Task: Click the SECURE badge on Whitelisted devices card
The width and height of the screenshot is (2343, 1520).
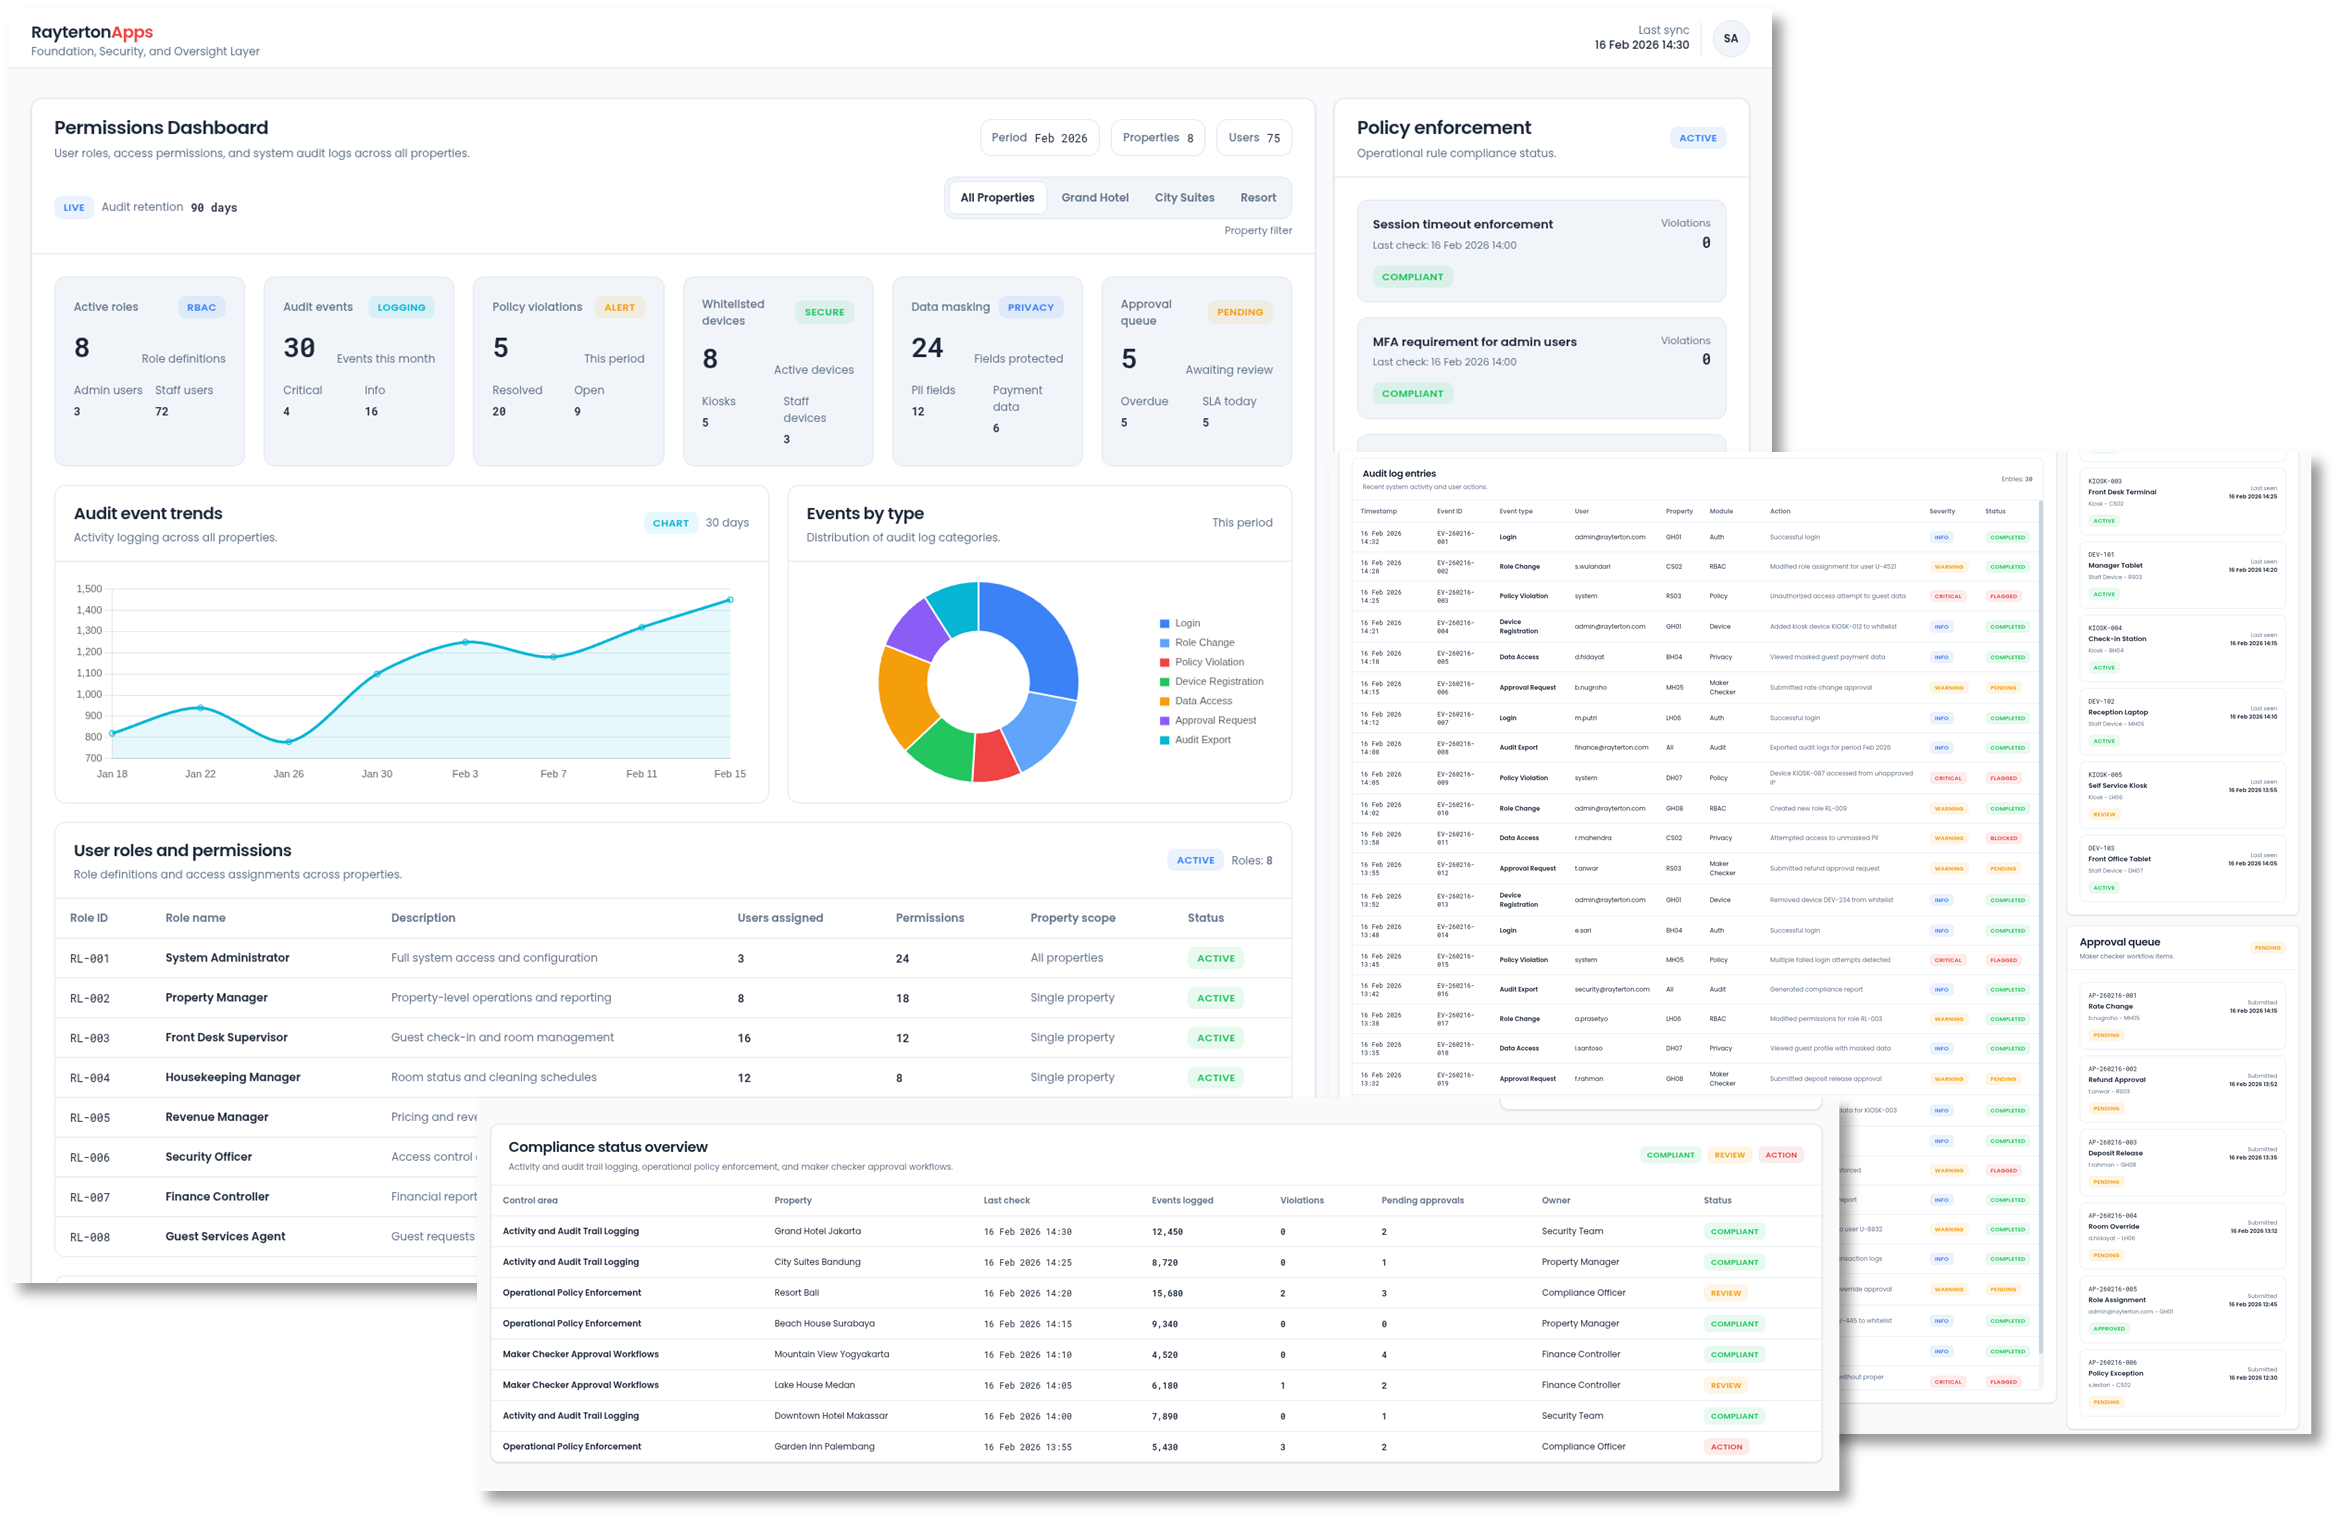Action: [824, 312]
